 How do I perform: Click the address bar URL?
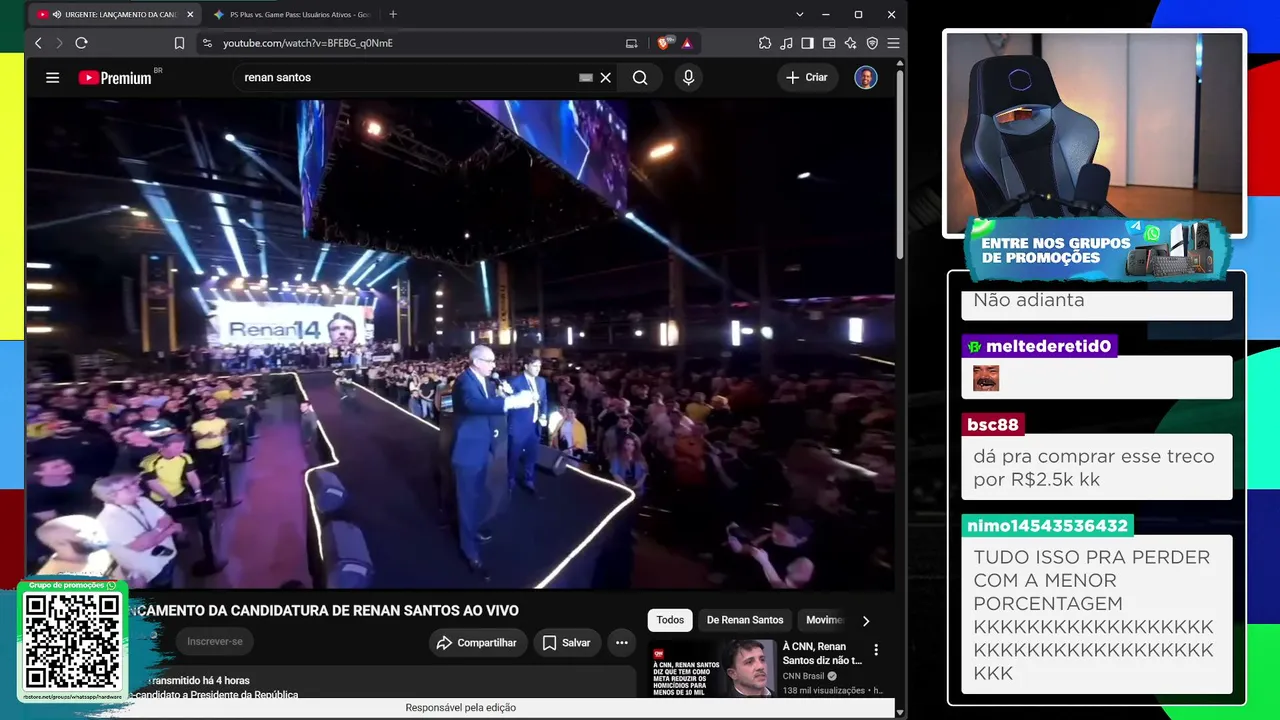coord(308,43)
